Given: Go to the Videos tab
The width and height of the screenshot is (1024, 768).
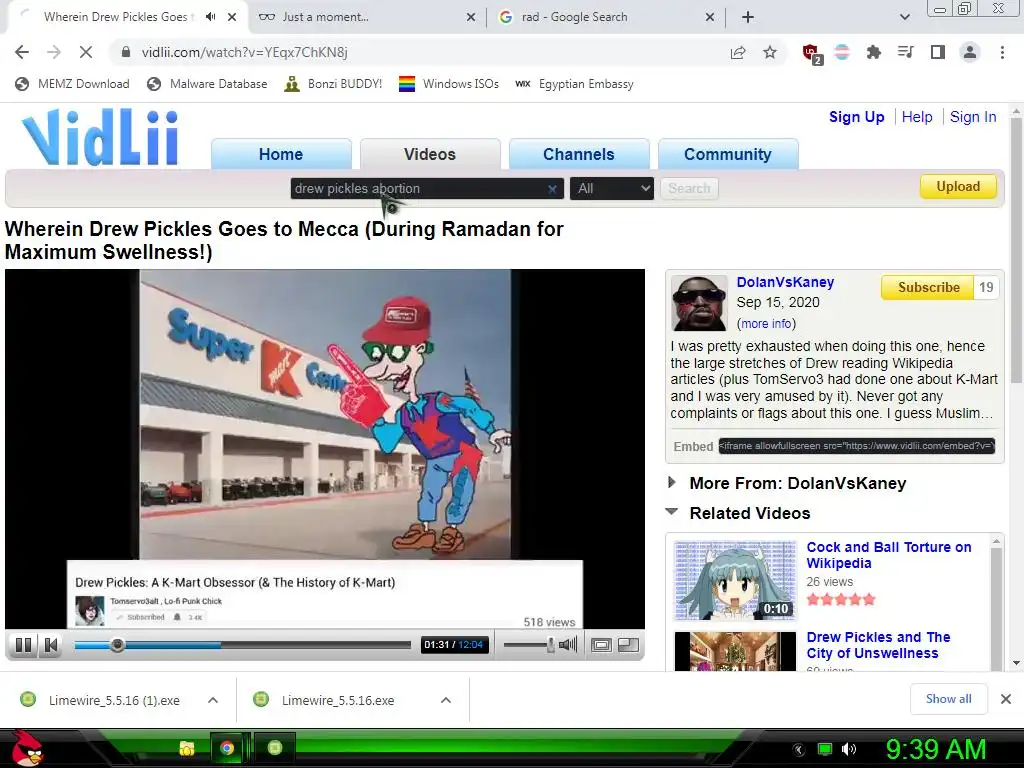Looking at the screenshot, I should click(x=430, y=154).
